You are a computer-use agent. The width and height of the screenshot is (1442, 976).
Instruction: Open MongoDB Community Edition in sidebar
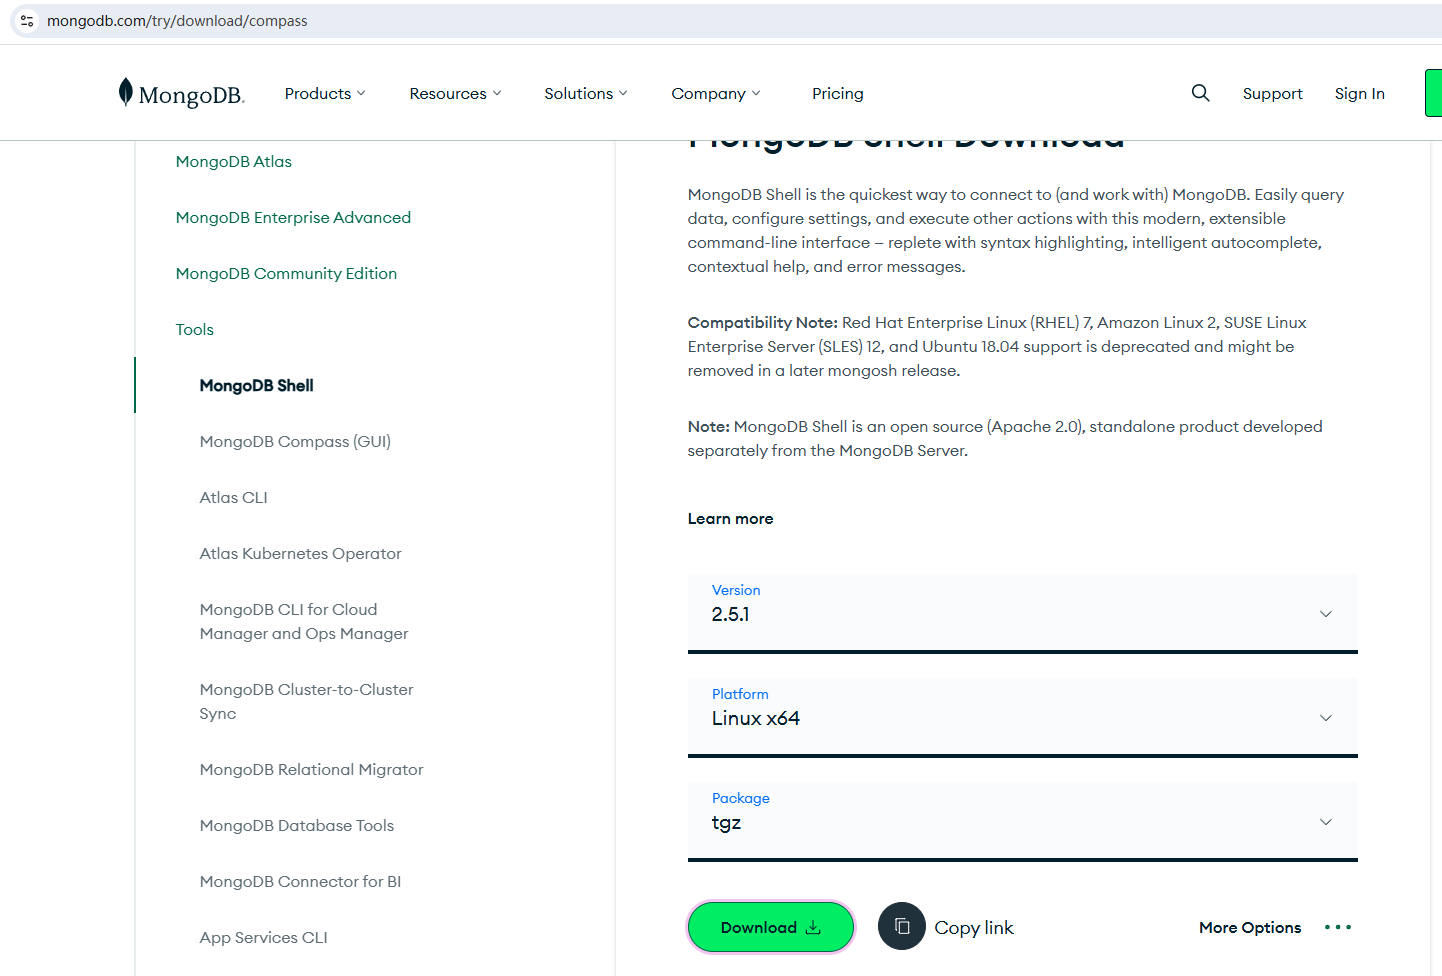point(286,273)
